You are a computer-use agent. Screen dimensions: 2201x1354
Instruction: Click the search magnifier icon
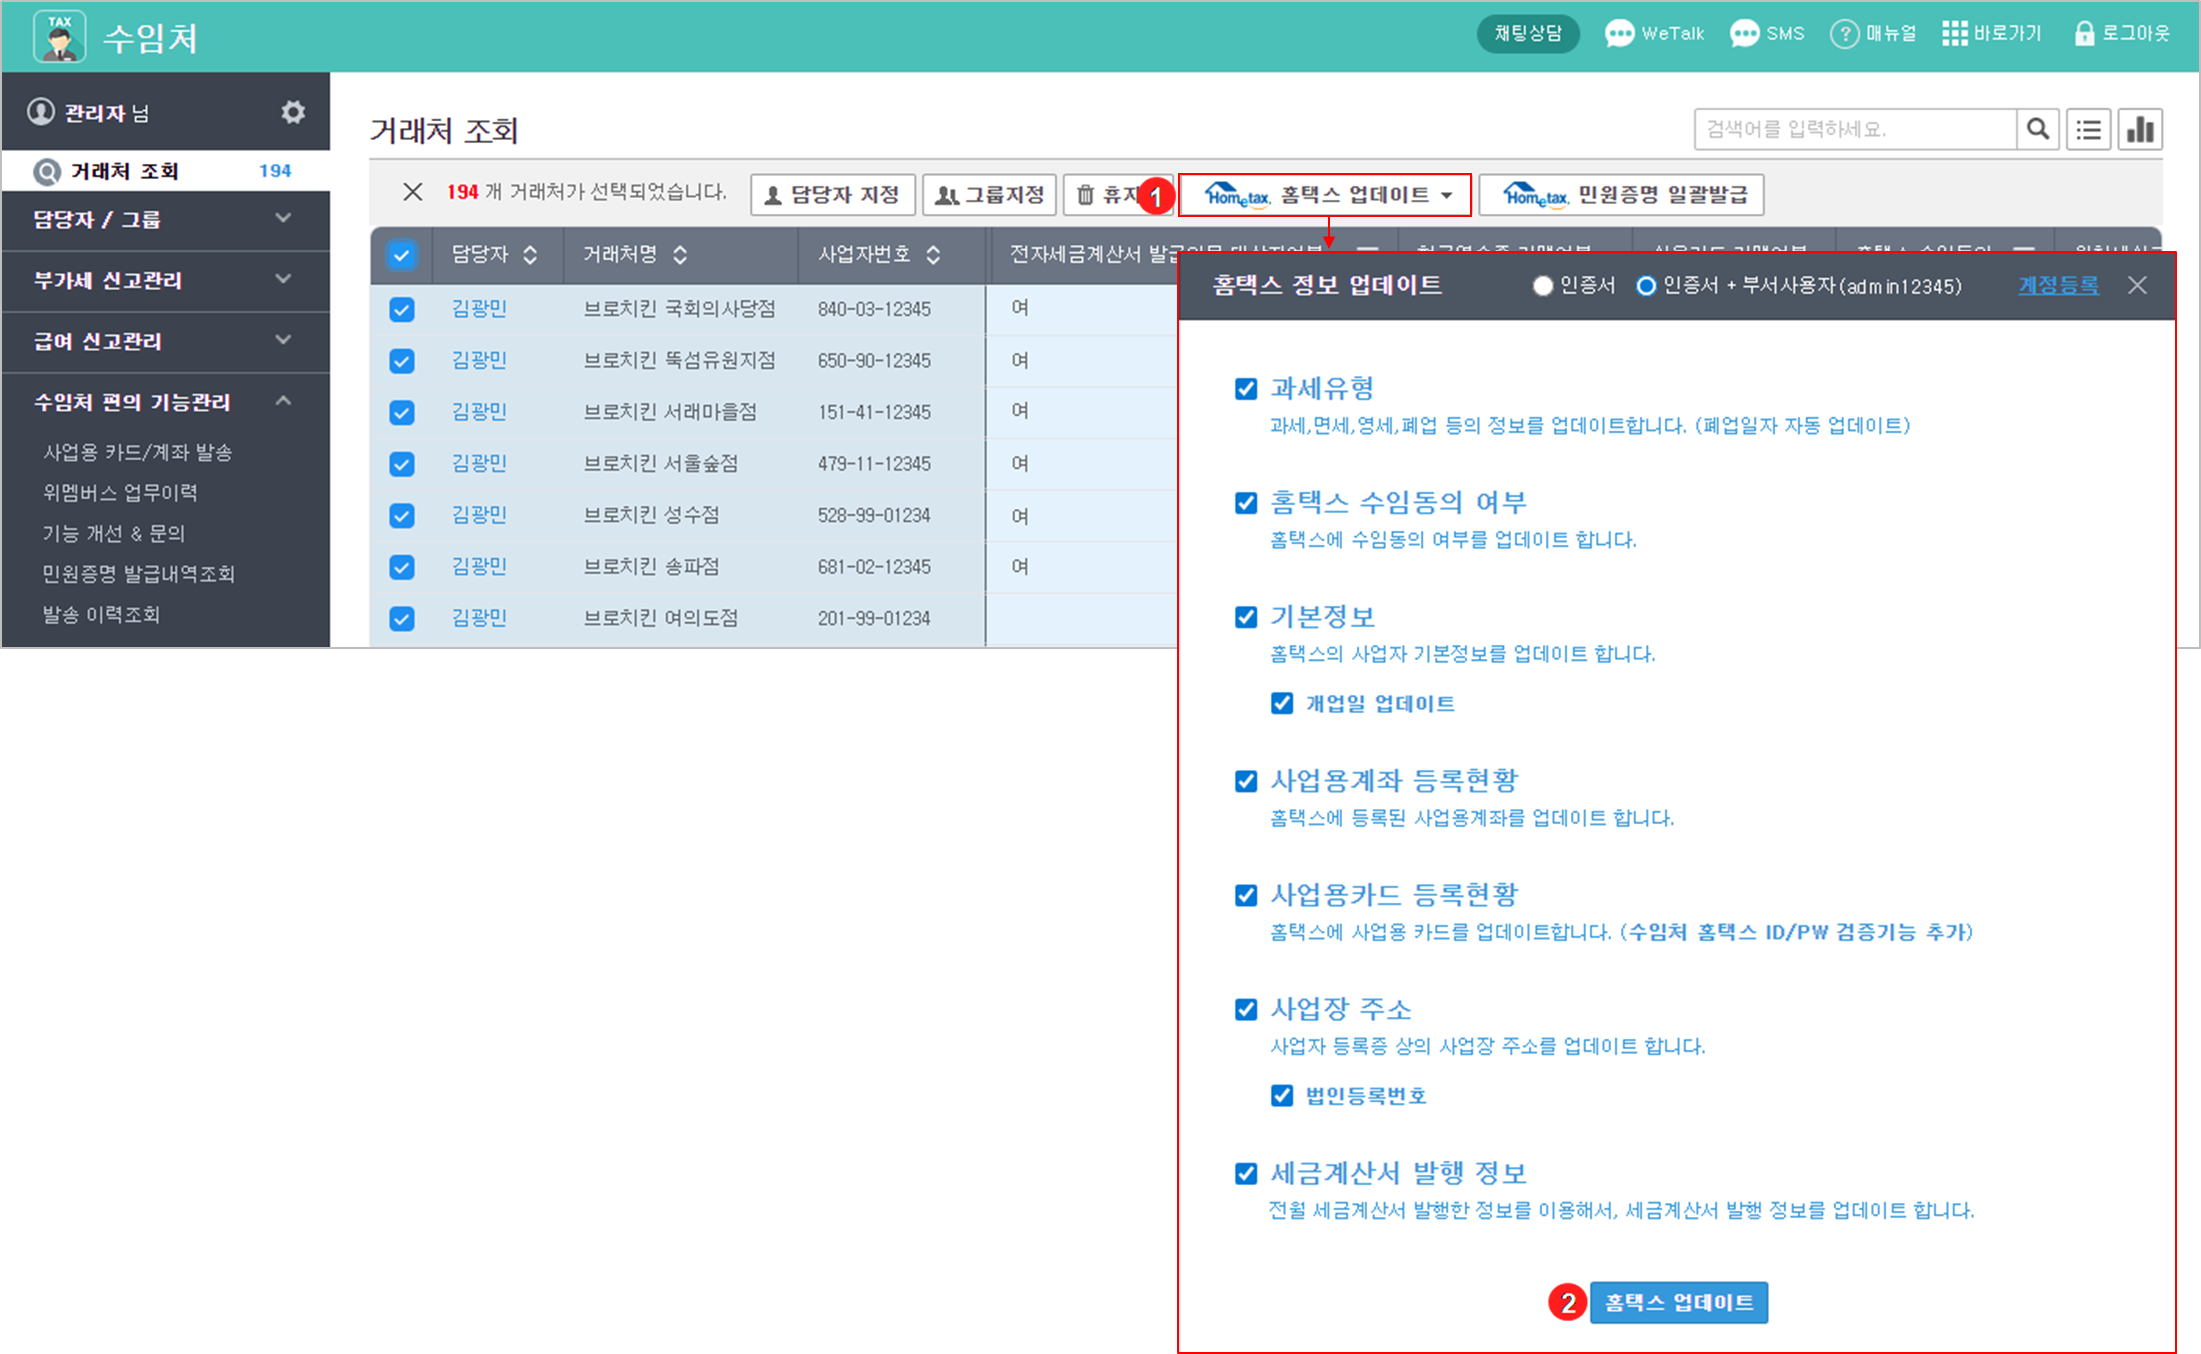(x=2037, y=129)
